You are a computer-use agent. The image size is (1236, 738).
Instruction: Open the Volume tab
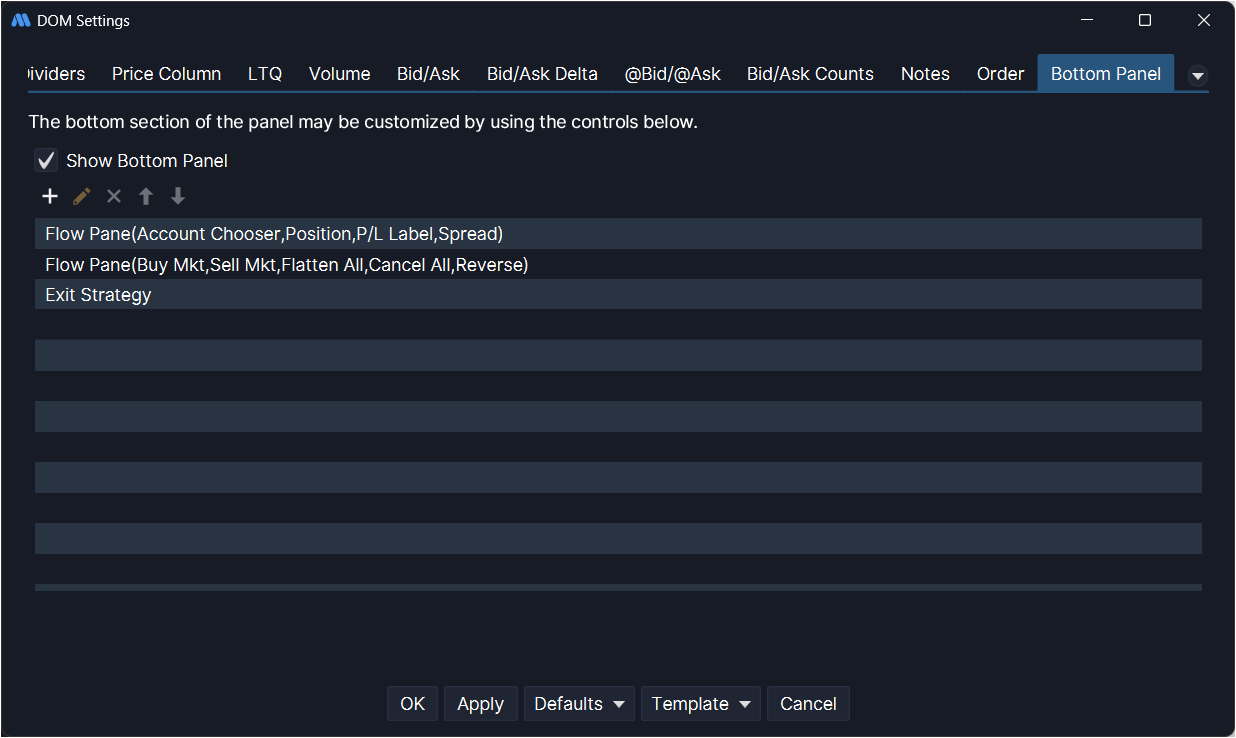339,74
